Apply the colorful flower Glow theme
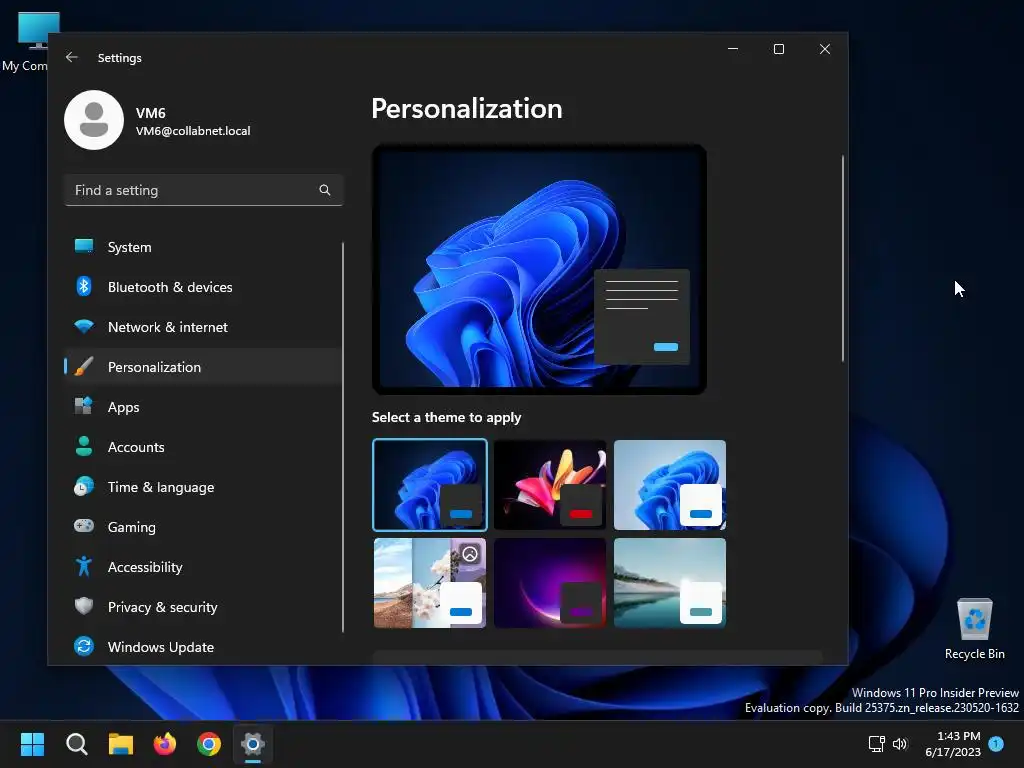 tap(550, 485)
